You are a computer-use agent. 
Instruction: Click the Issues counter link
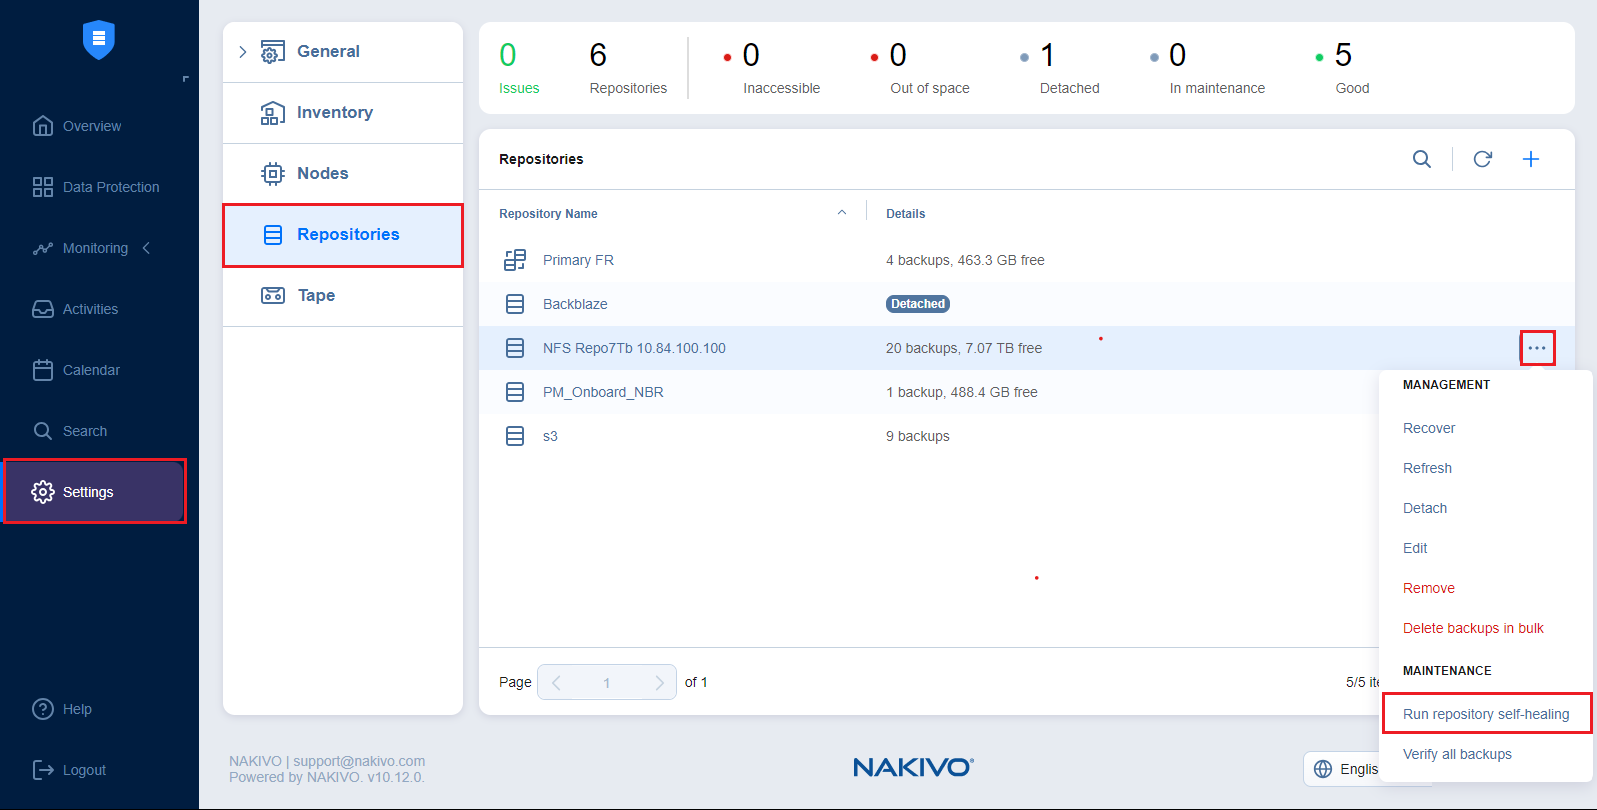[x=518, y=88]
